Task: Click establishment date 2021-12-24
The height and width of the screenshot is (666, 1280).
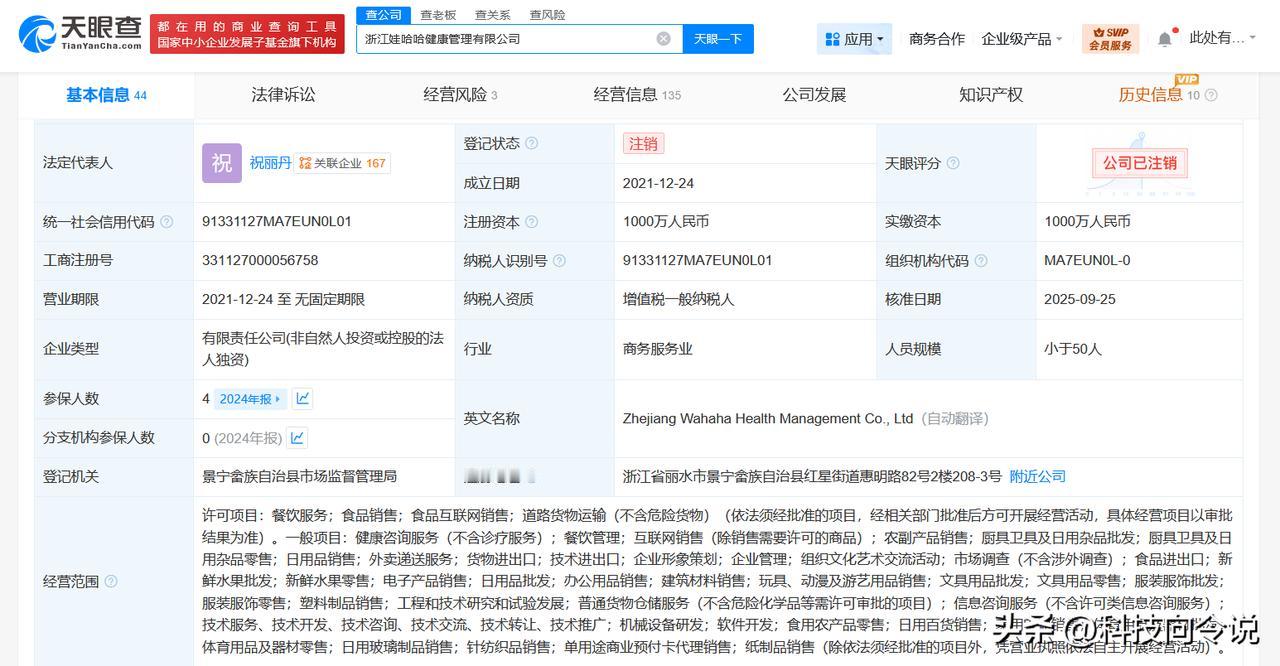Action: (x=658, y=183)
